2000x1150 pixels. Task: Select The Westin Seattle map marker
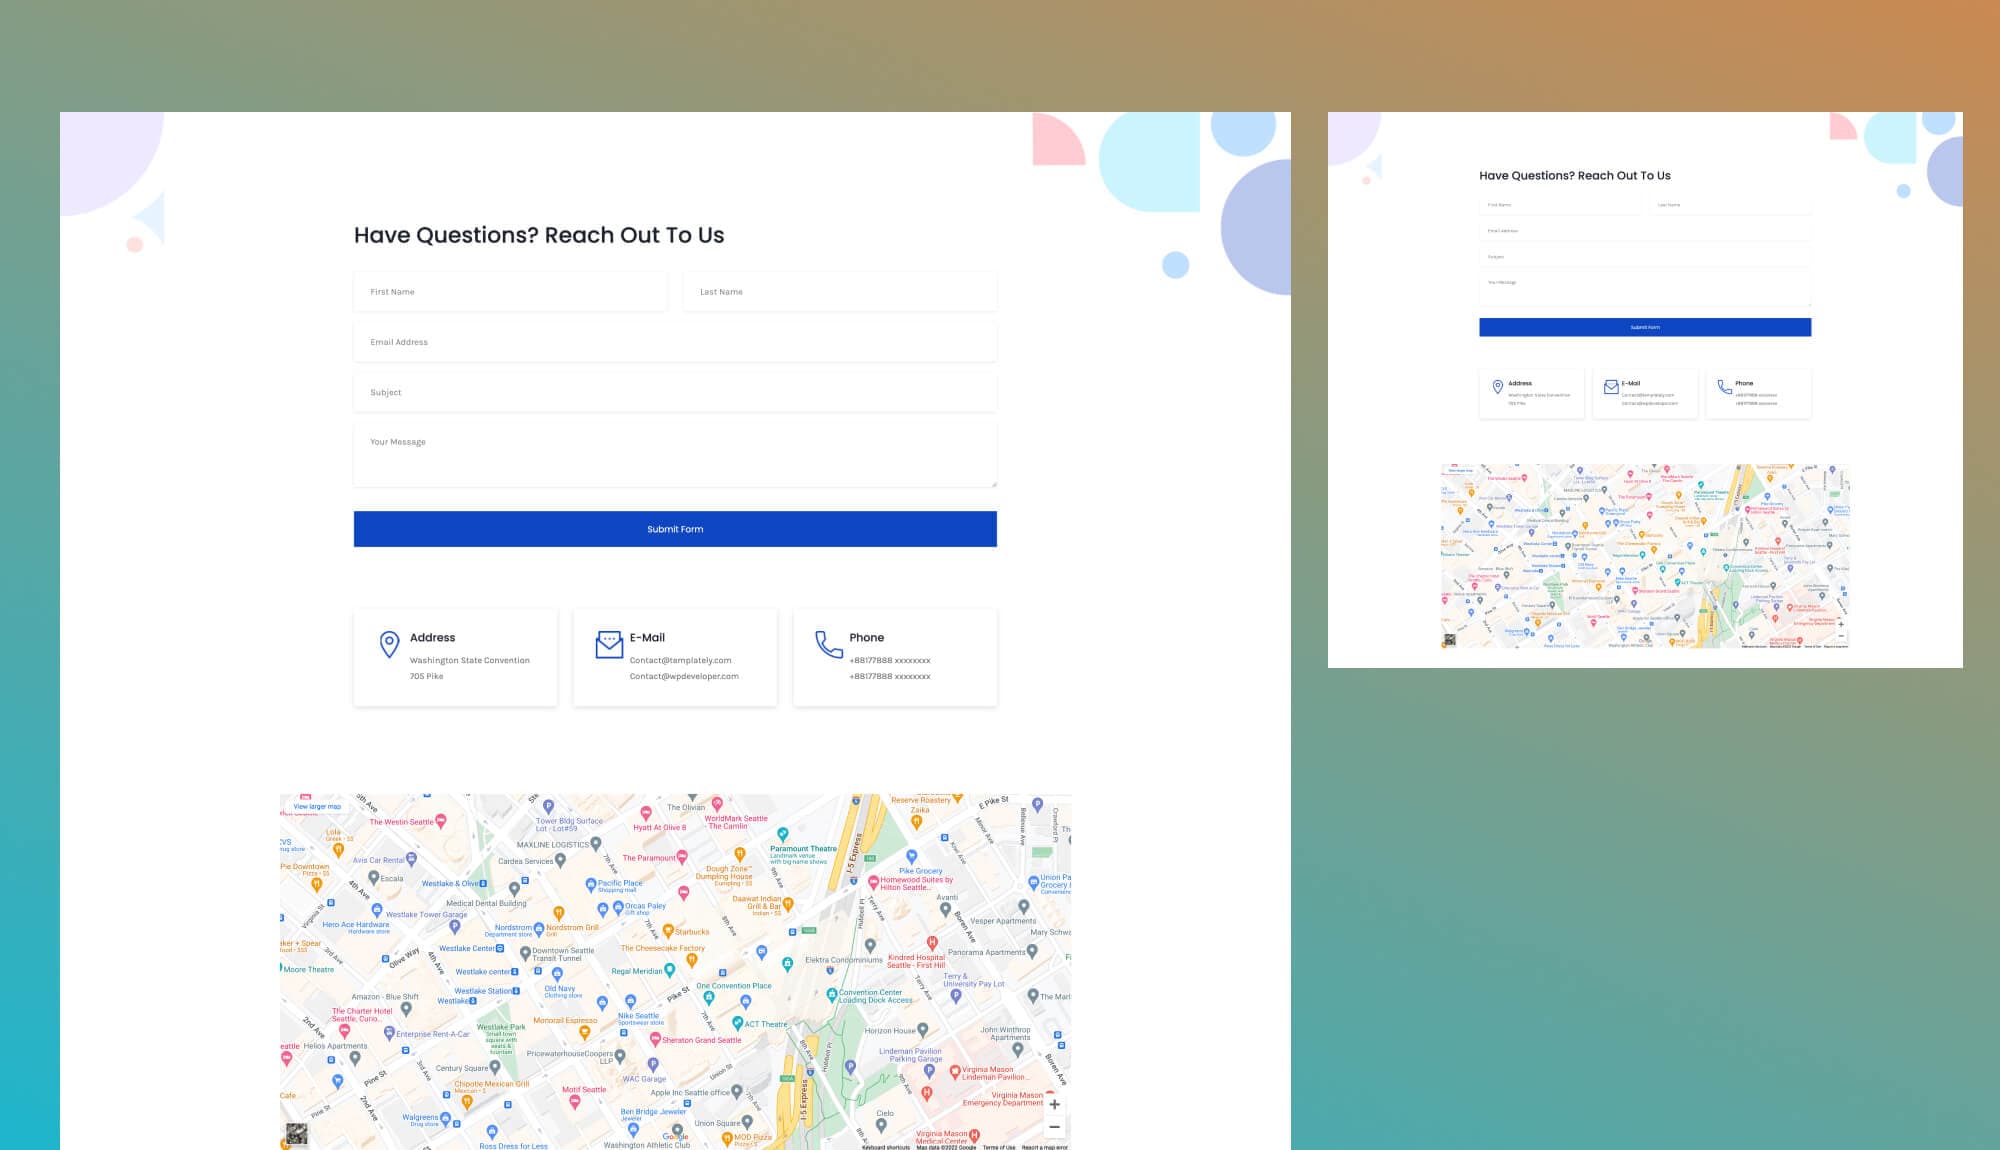tap(441, 822)
